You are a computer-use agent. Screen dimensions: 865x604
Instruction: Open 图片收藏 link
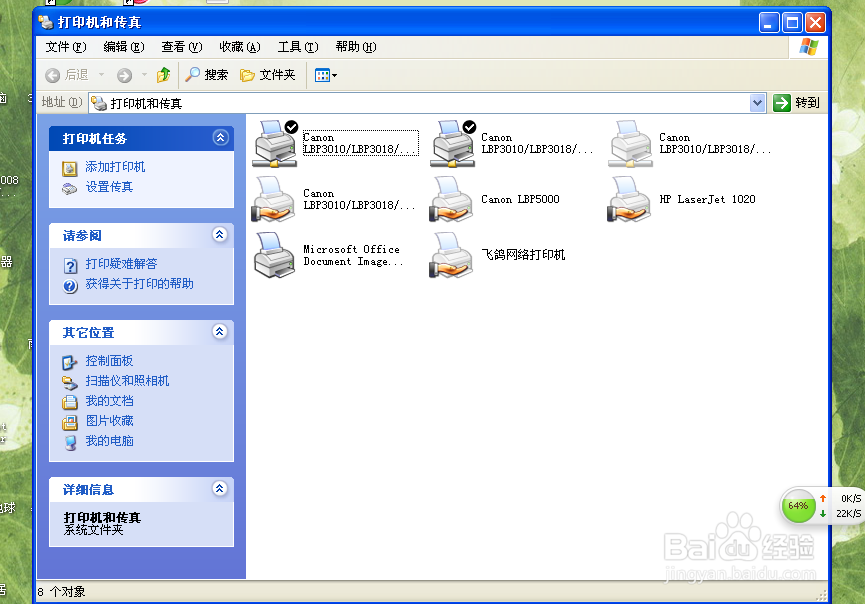click(x=109, y=421)
